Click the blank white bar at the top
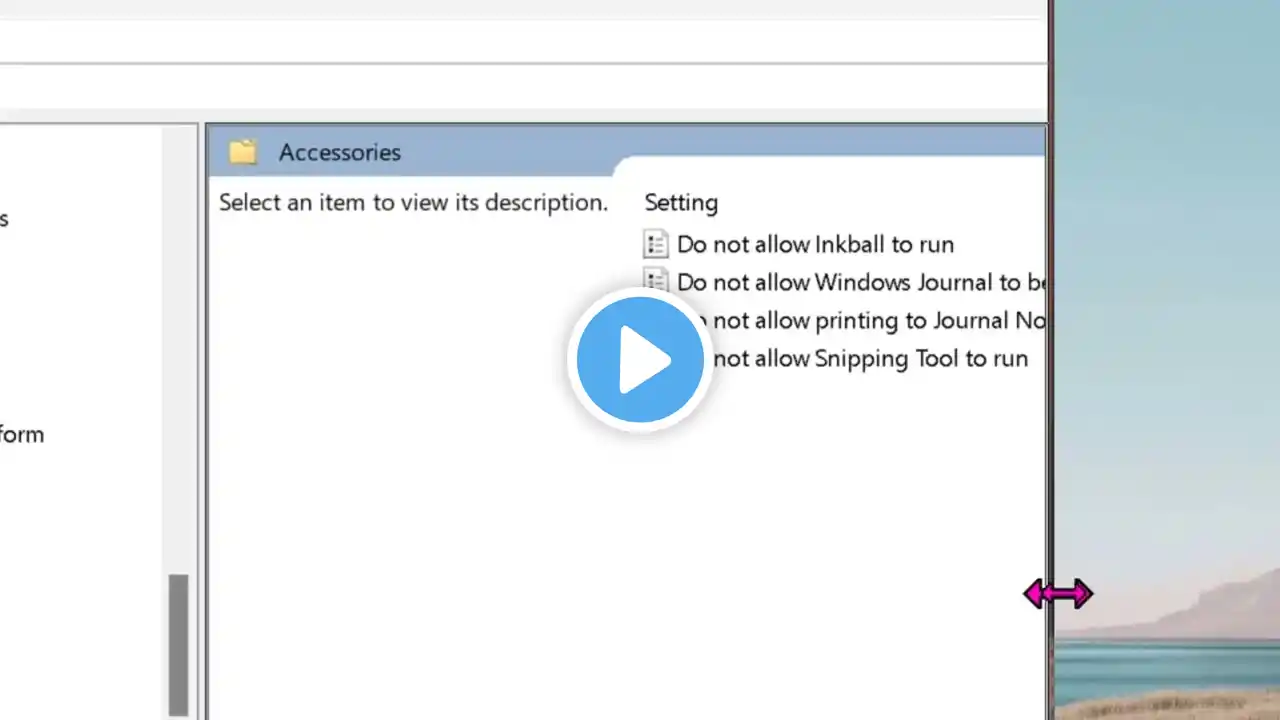The image size is (1280, 720). pyautogui.click(x=520, y=40)
